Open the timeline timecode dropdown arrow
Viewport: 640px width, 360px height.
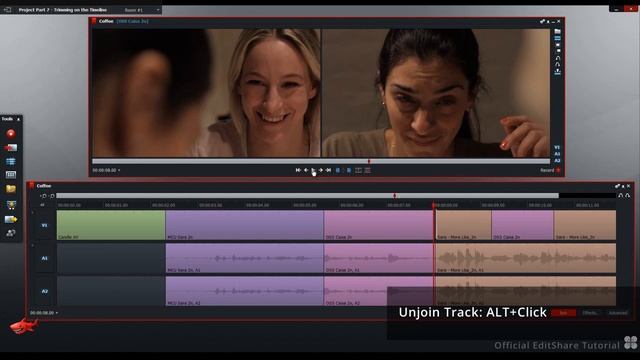(x=57, y=313)
